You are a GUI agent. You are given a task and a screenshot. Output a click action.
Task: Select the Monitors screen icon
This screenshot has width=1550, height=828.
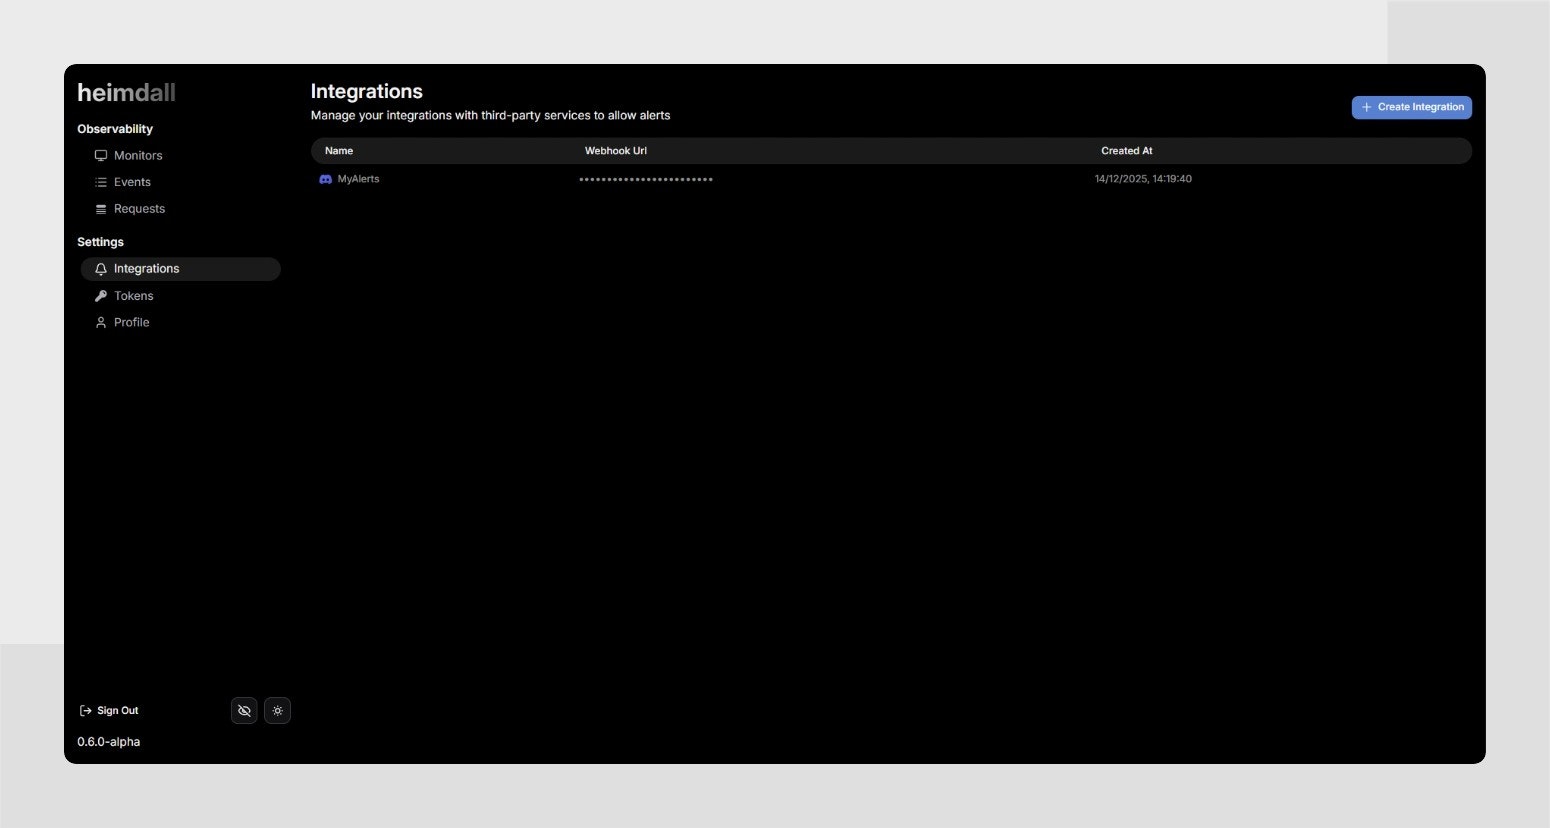pyautogui.click(x=101, y=155)
